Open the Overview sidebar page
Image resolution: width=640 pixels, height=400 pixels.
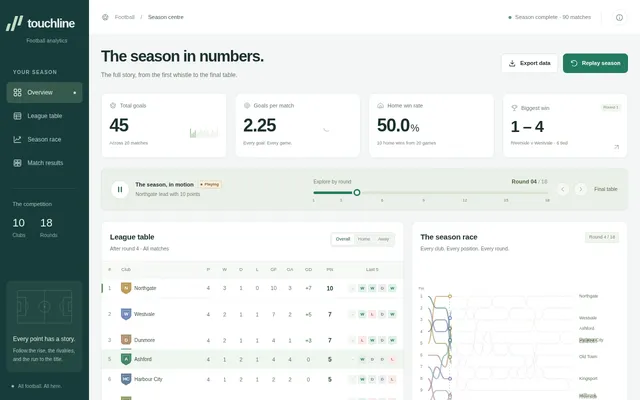coord(44,92)
